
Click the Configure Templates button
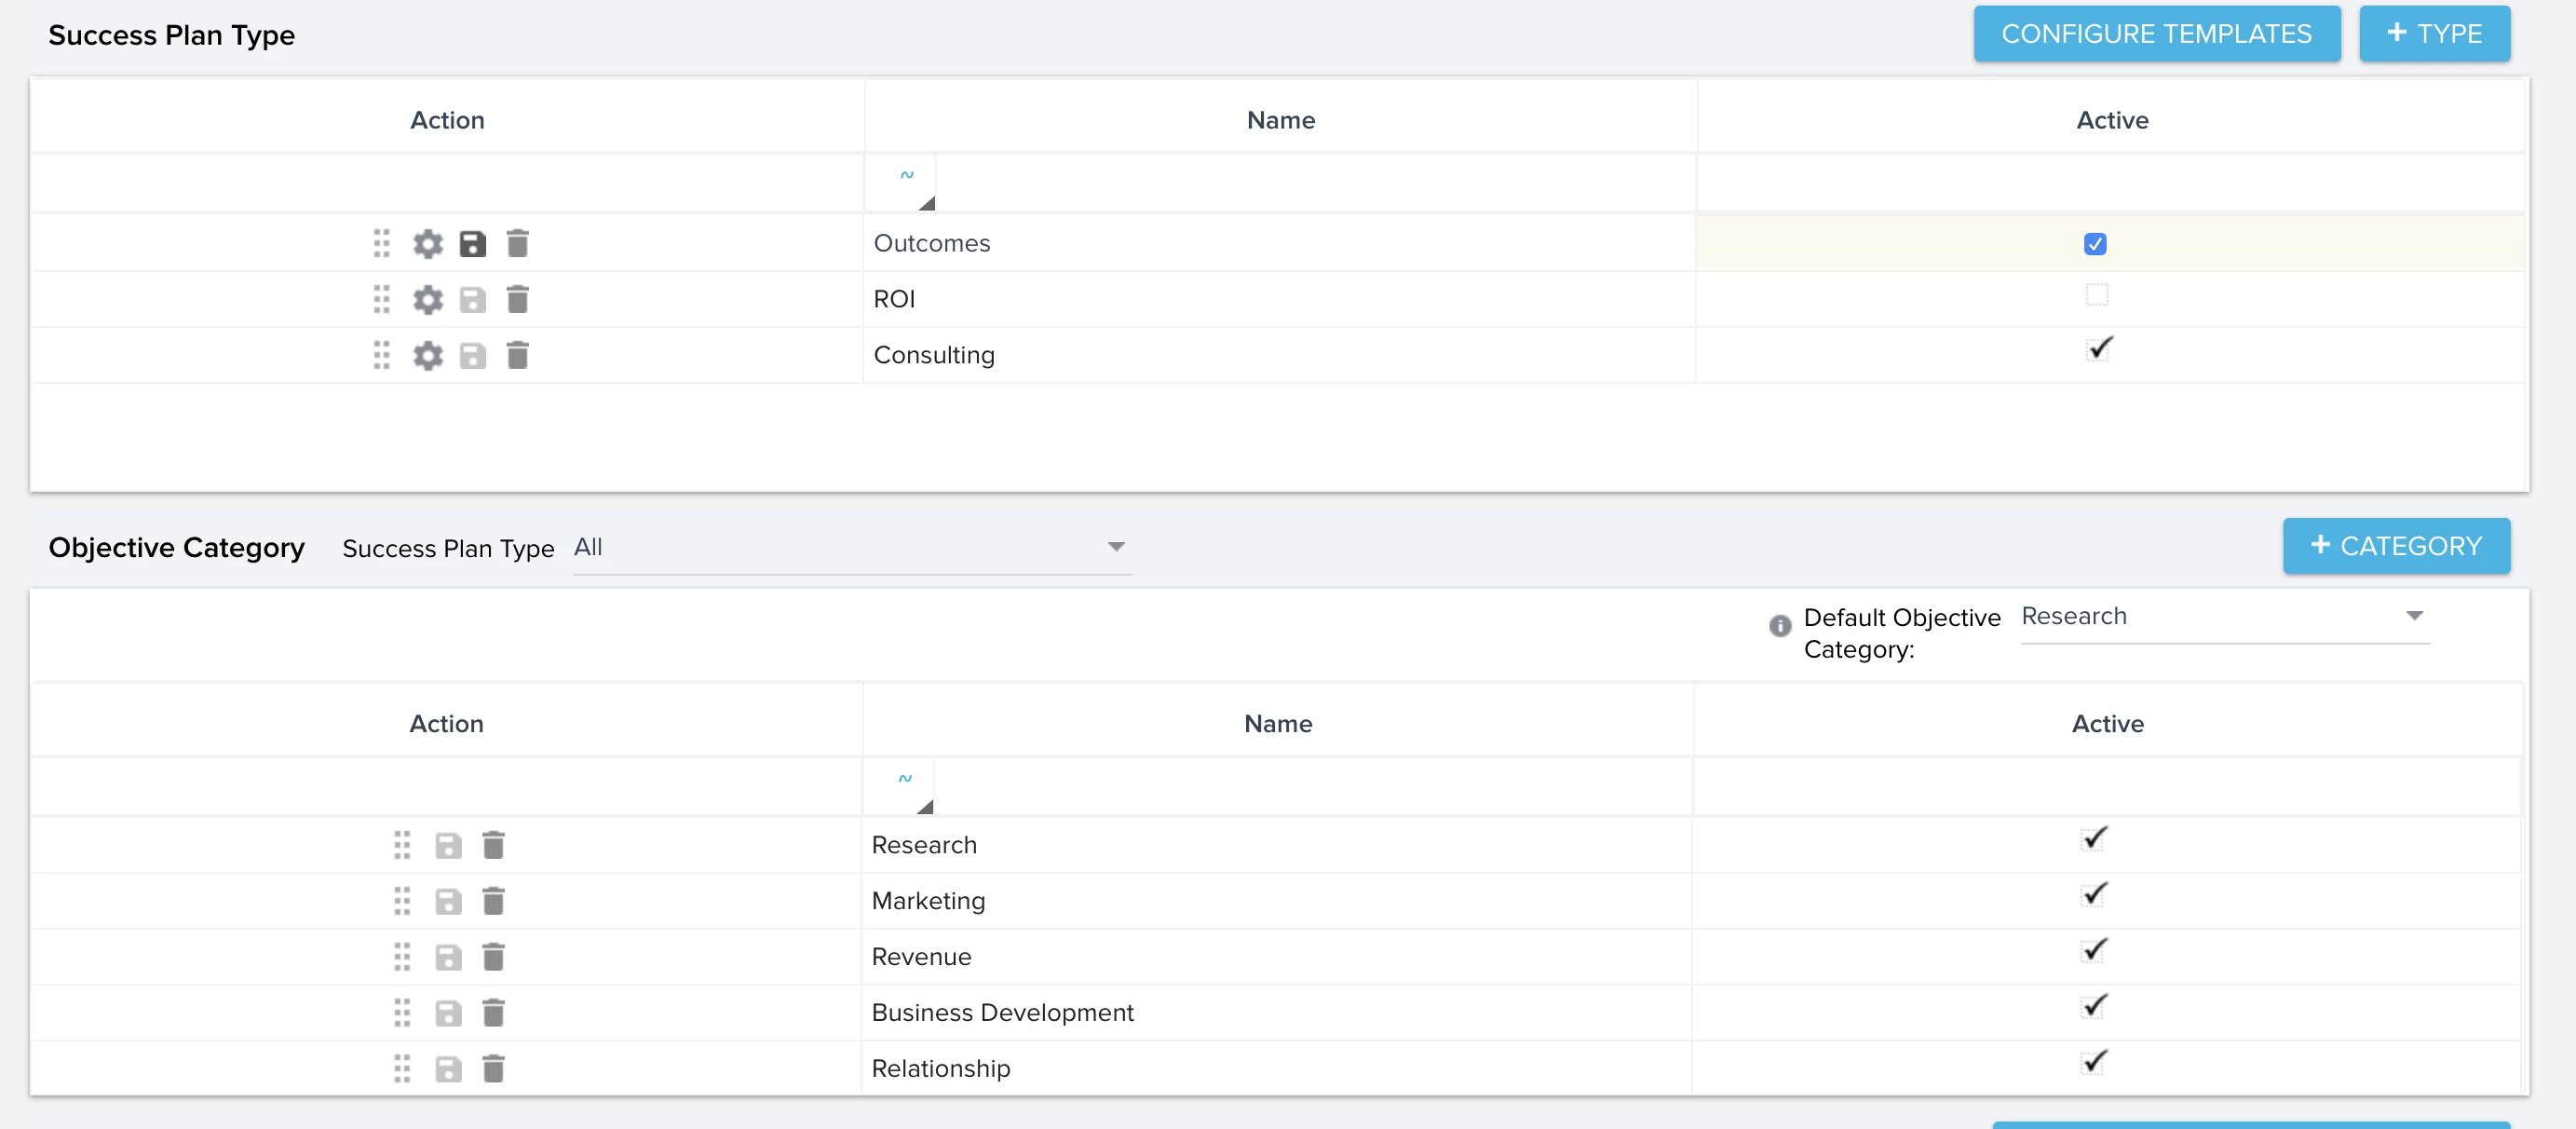pyautogui.click(x=2157, y=34)
